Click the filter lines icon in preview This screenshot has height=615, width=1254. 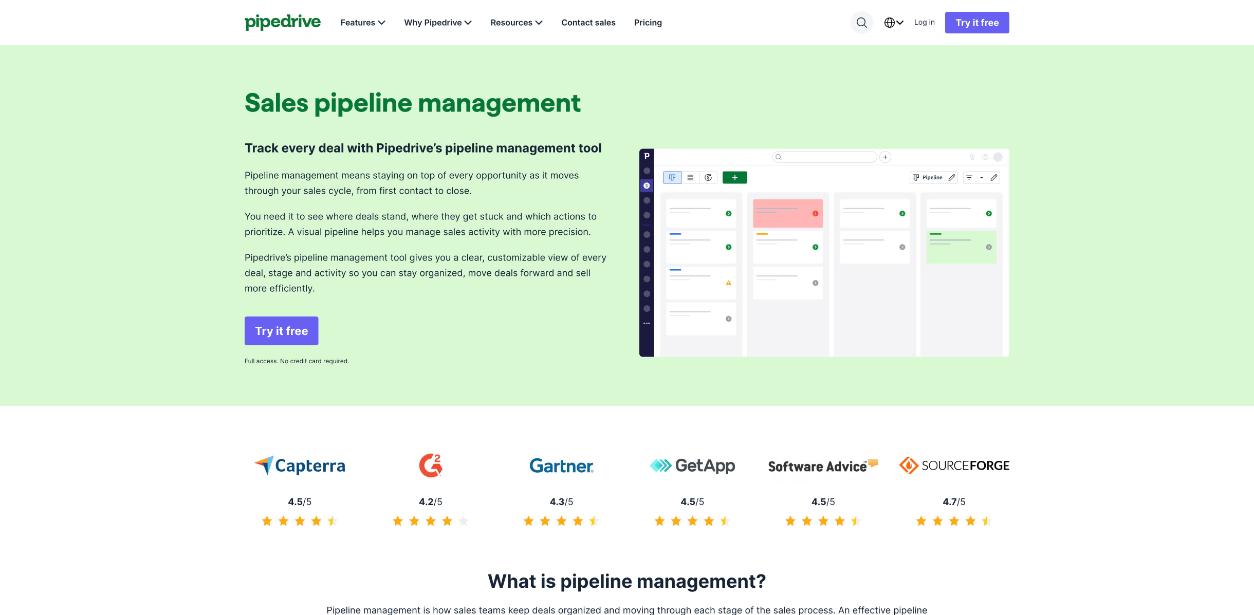tap(969, 177)
